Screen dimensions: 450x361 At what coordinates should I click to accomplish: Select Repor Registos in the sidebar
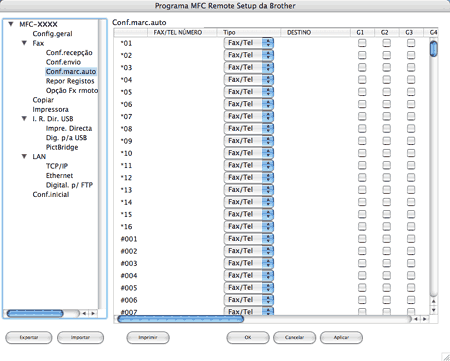70,81
